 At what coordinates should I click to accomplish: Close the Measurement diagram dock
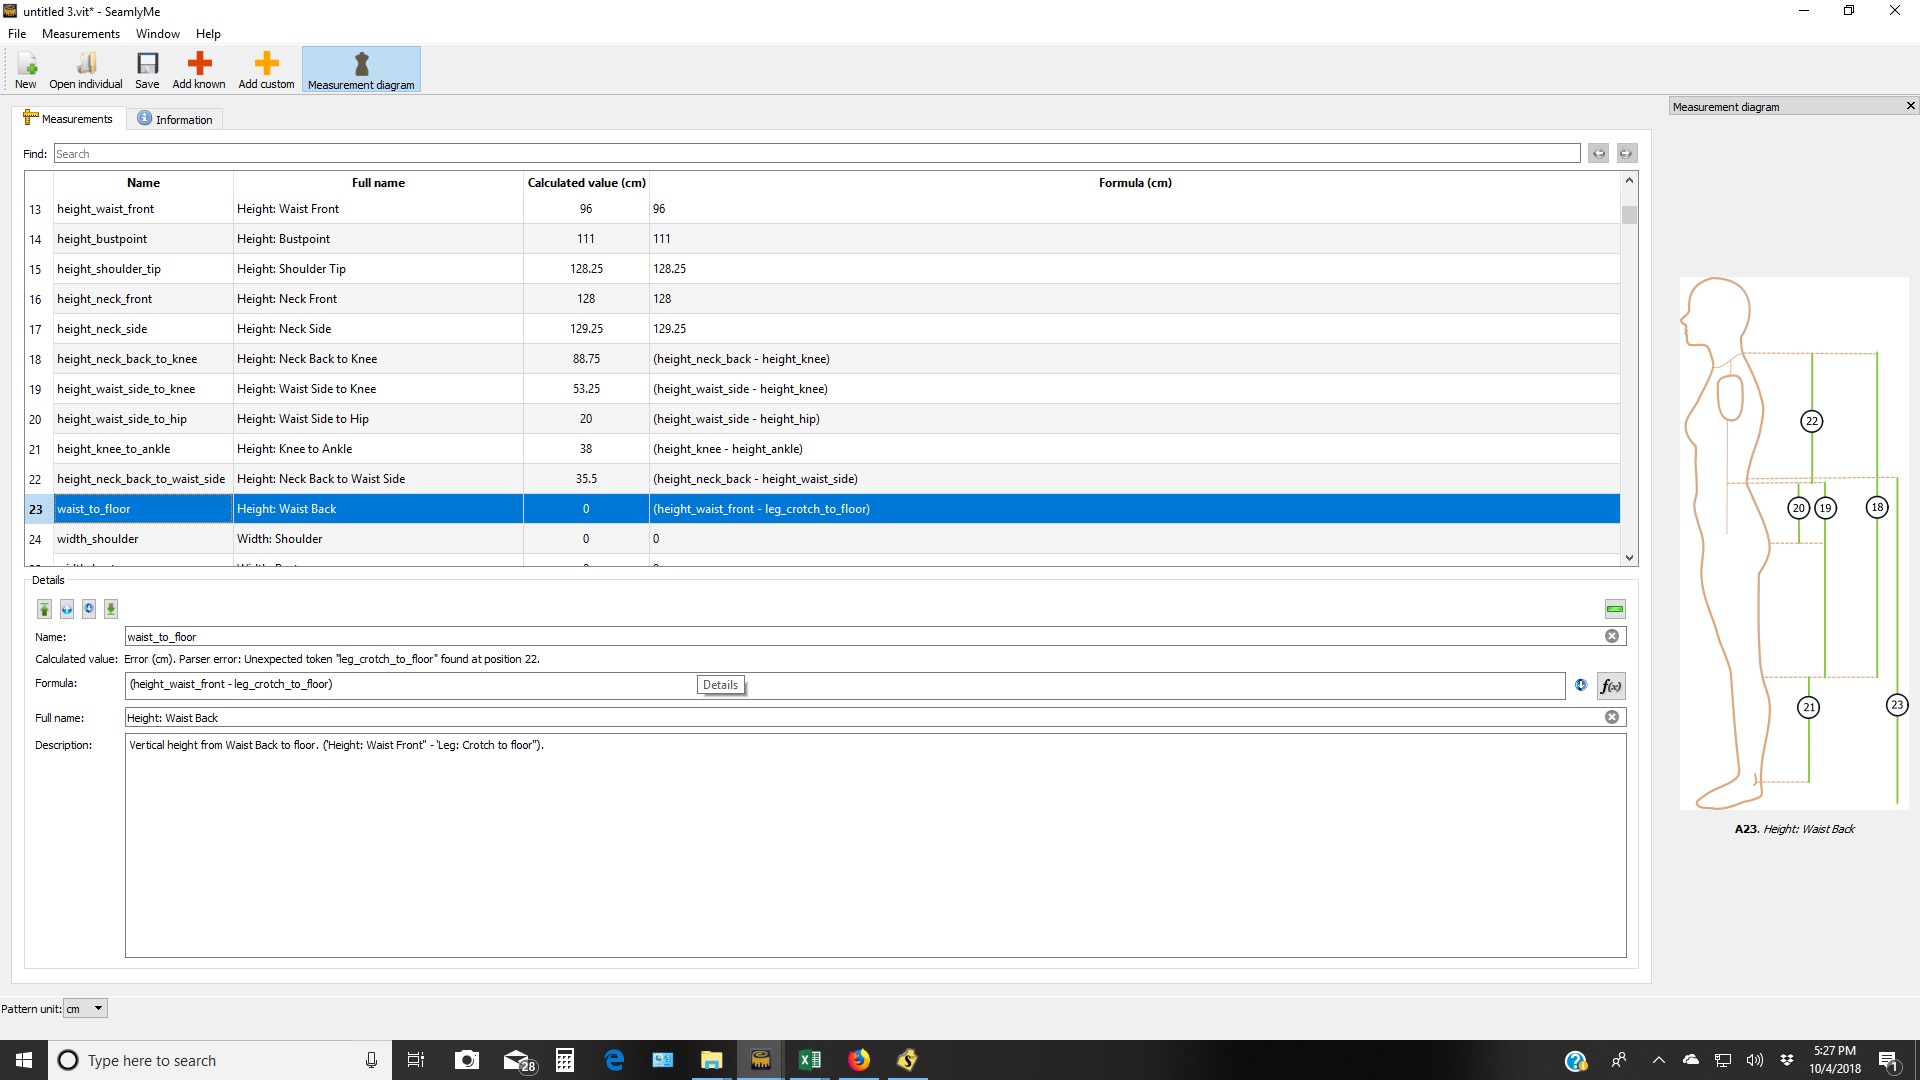tap(1910, 106)
